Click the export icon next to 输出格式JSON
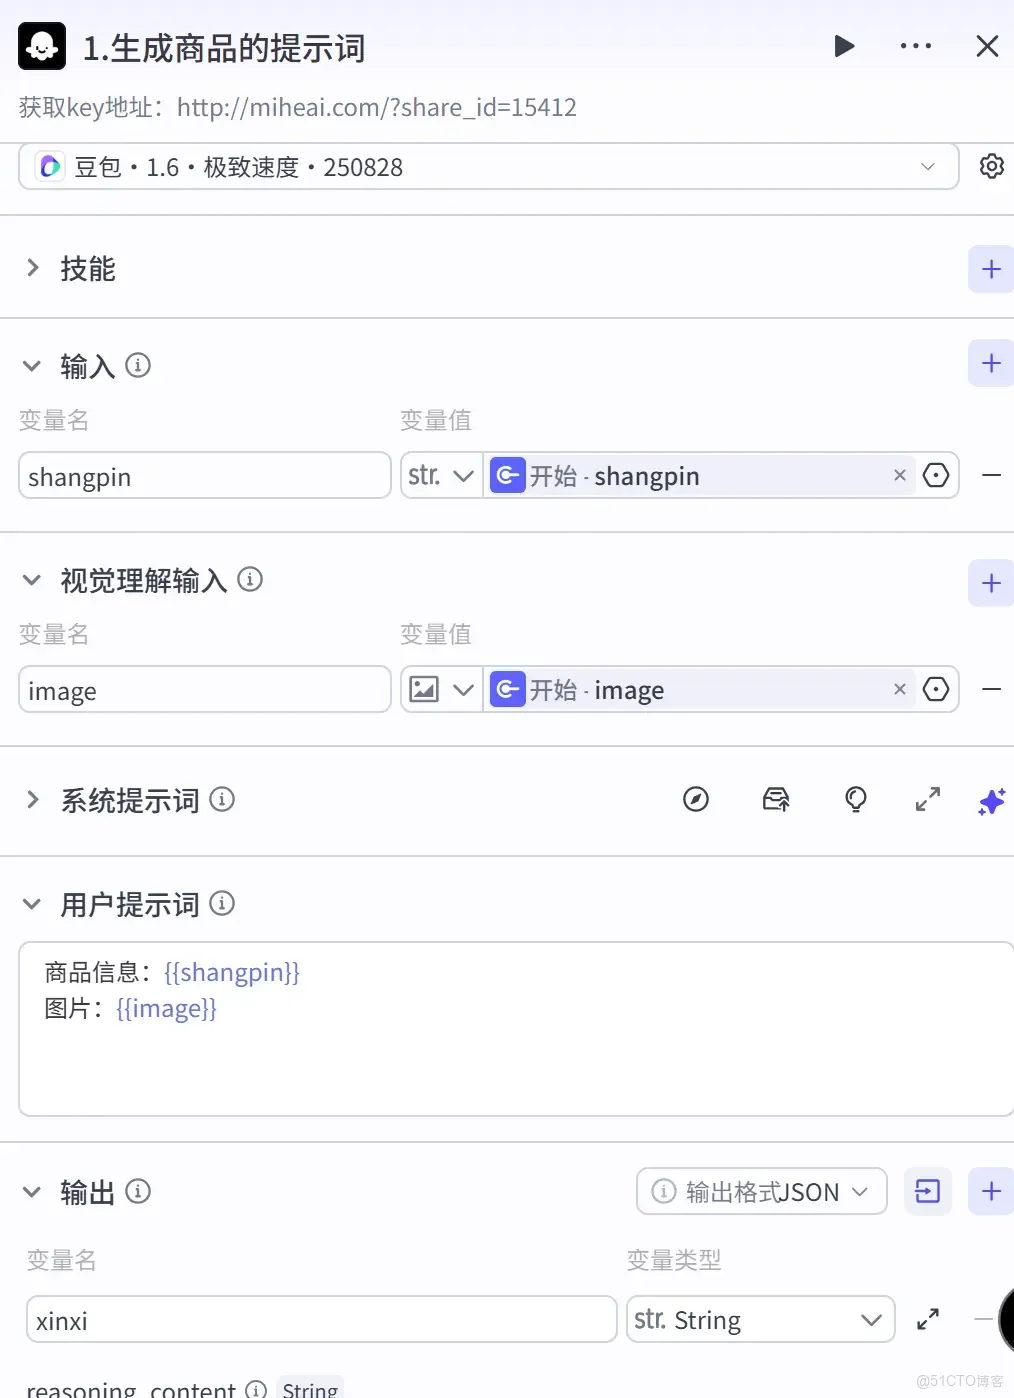Screen dimensions: 1014x1398 coord(927,1191)
